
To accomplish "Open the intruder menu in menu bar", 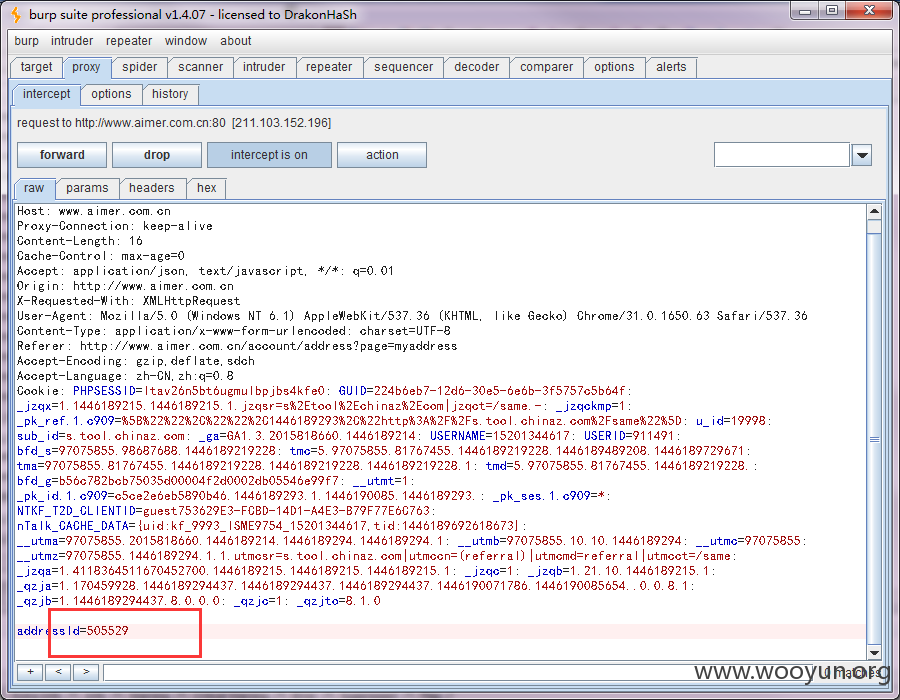I will [x=72, y=41].
